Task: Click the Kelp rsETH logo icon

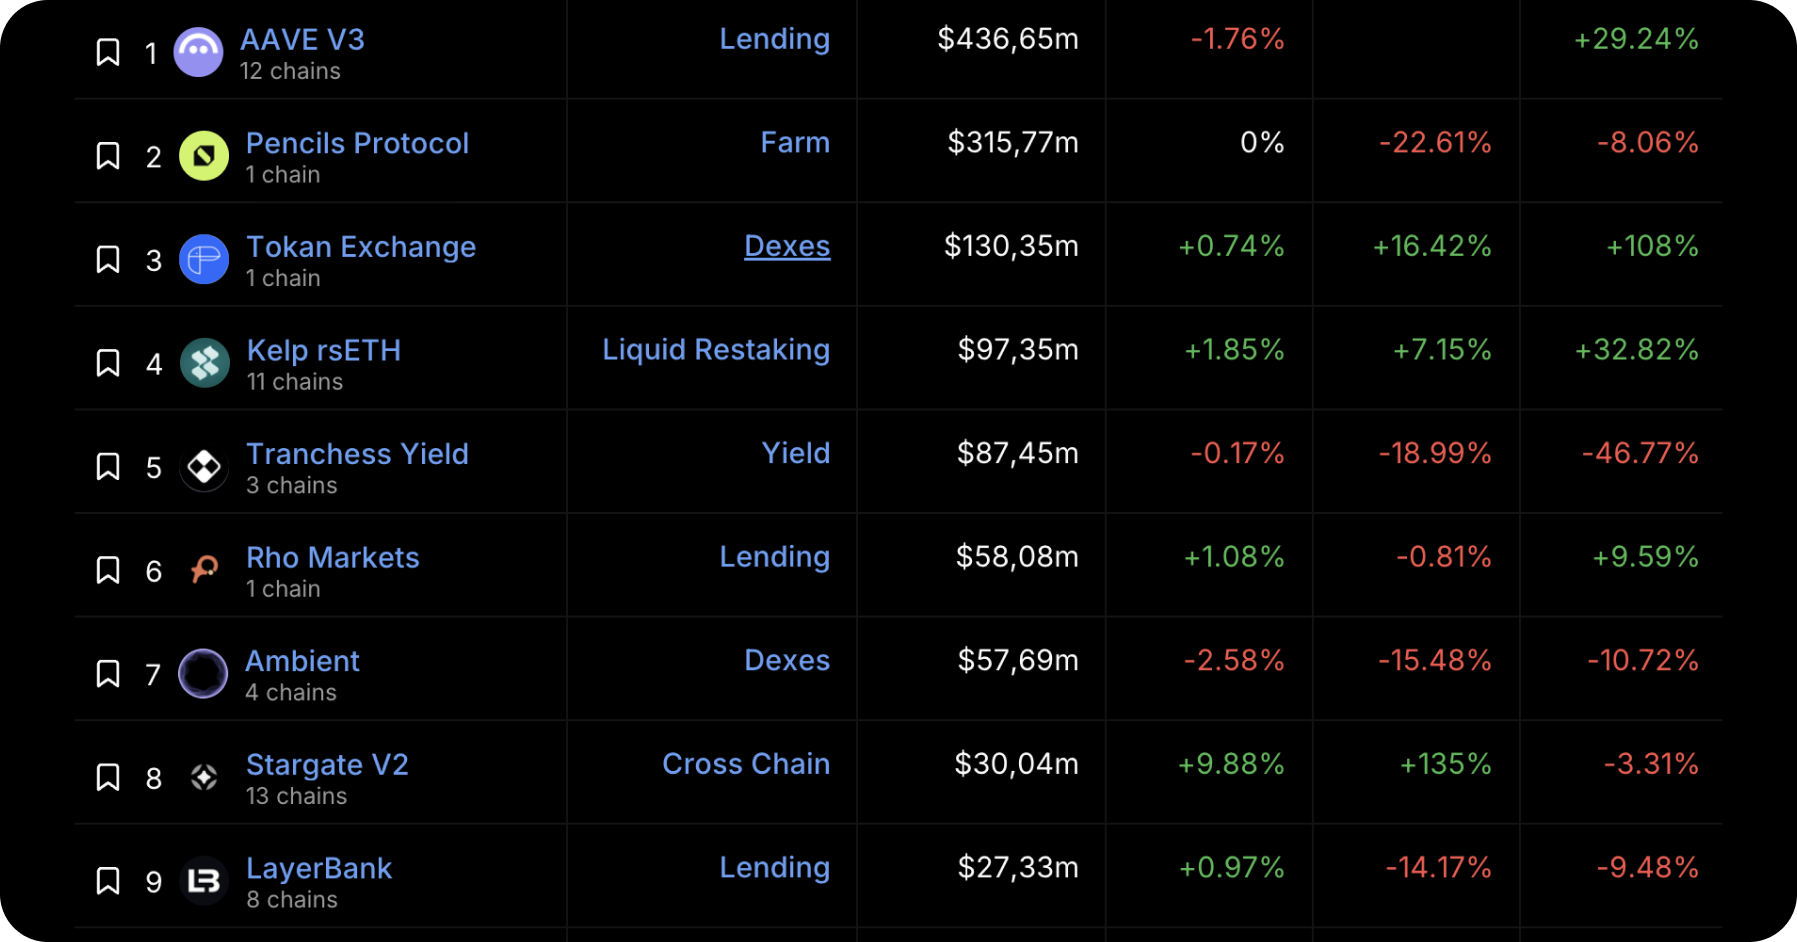Action: coord(204,363)
